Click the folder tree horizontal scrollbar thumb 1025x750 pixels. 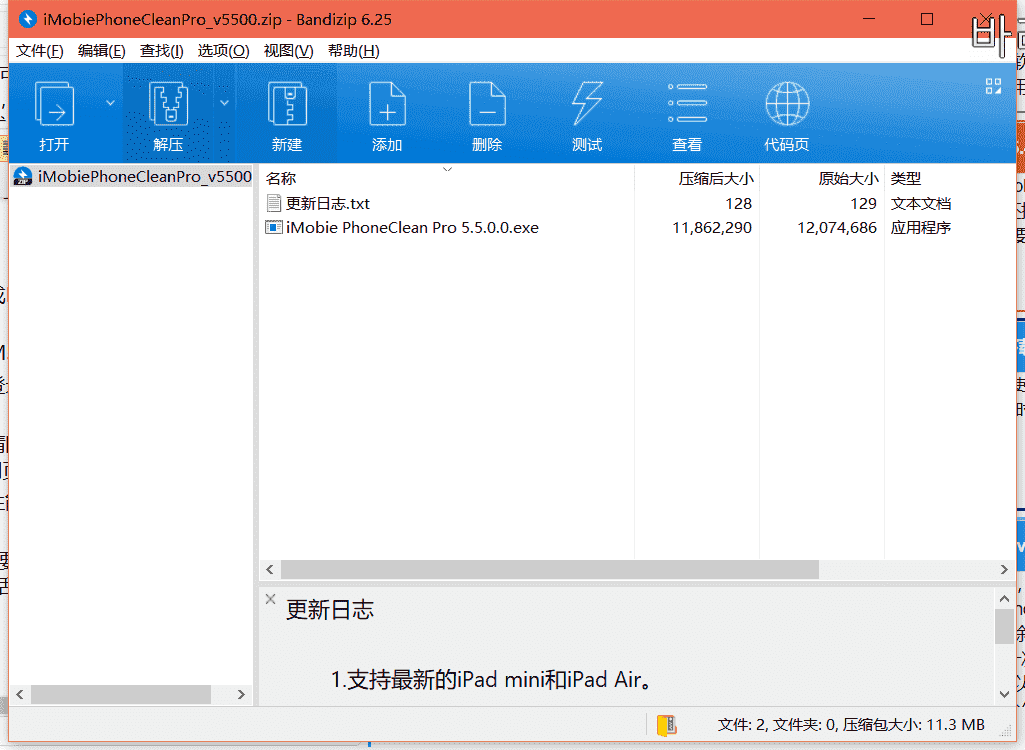click(121, 694)
